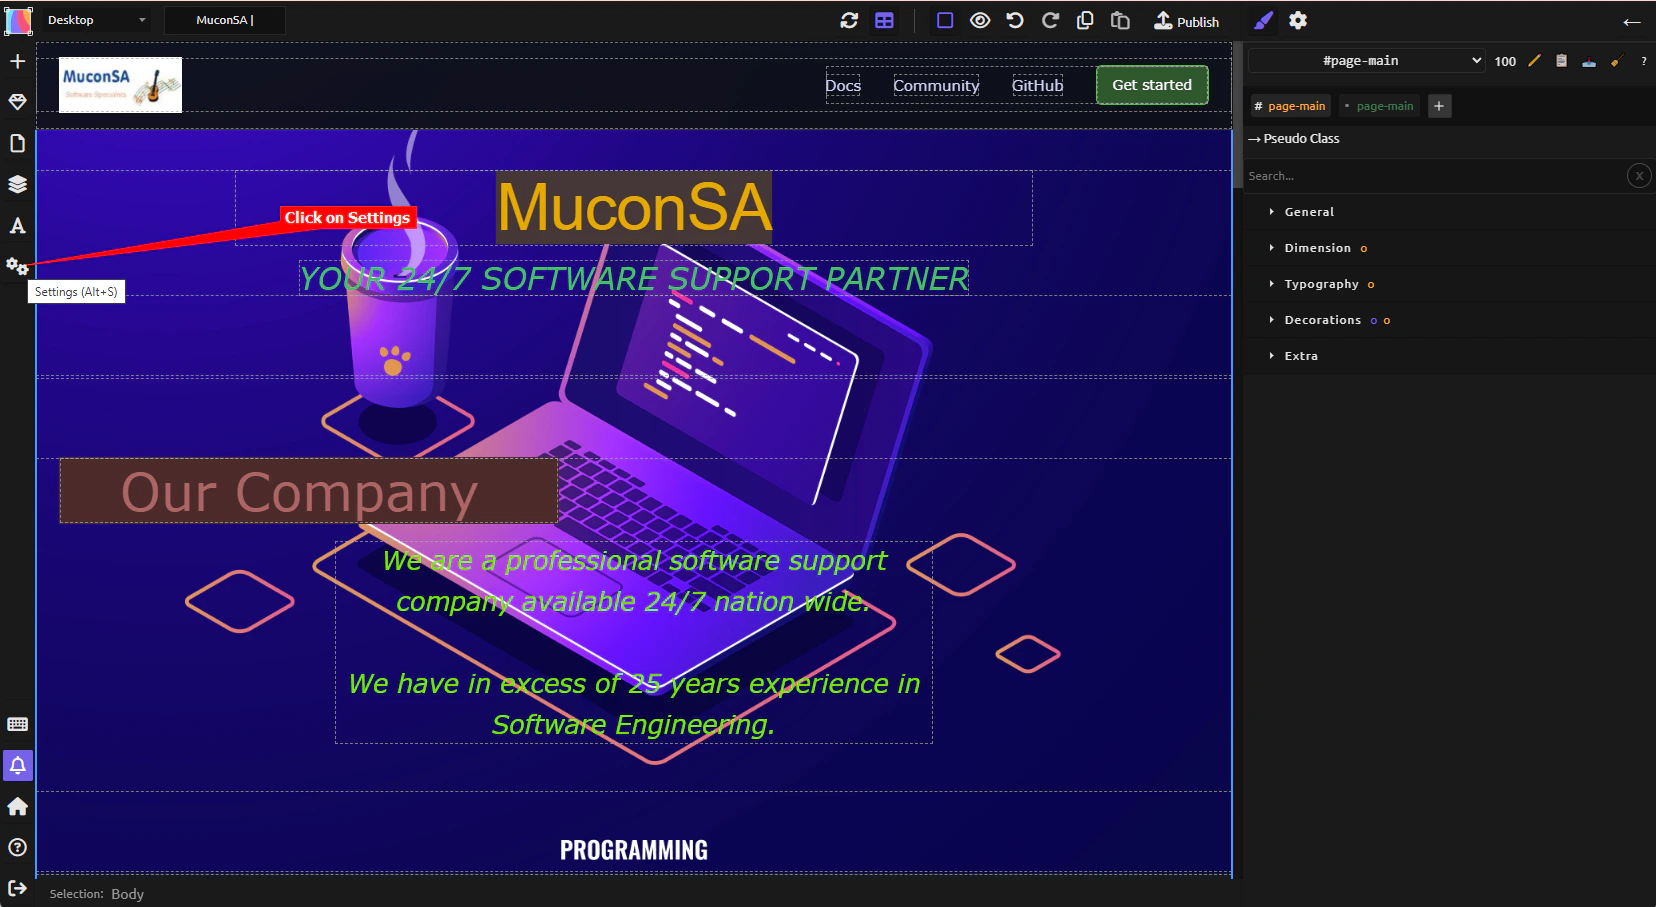Select the 'Our Company' heading block
This screenshot has height=907, width=1656.
click(x=308, y=491)
